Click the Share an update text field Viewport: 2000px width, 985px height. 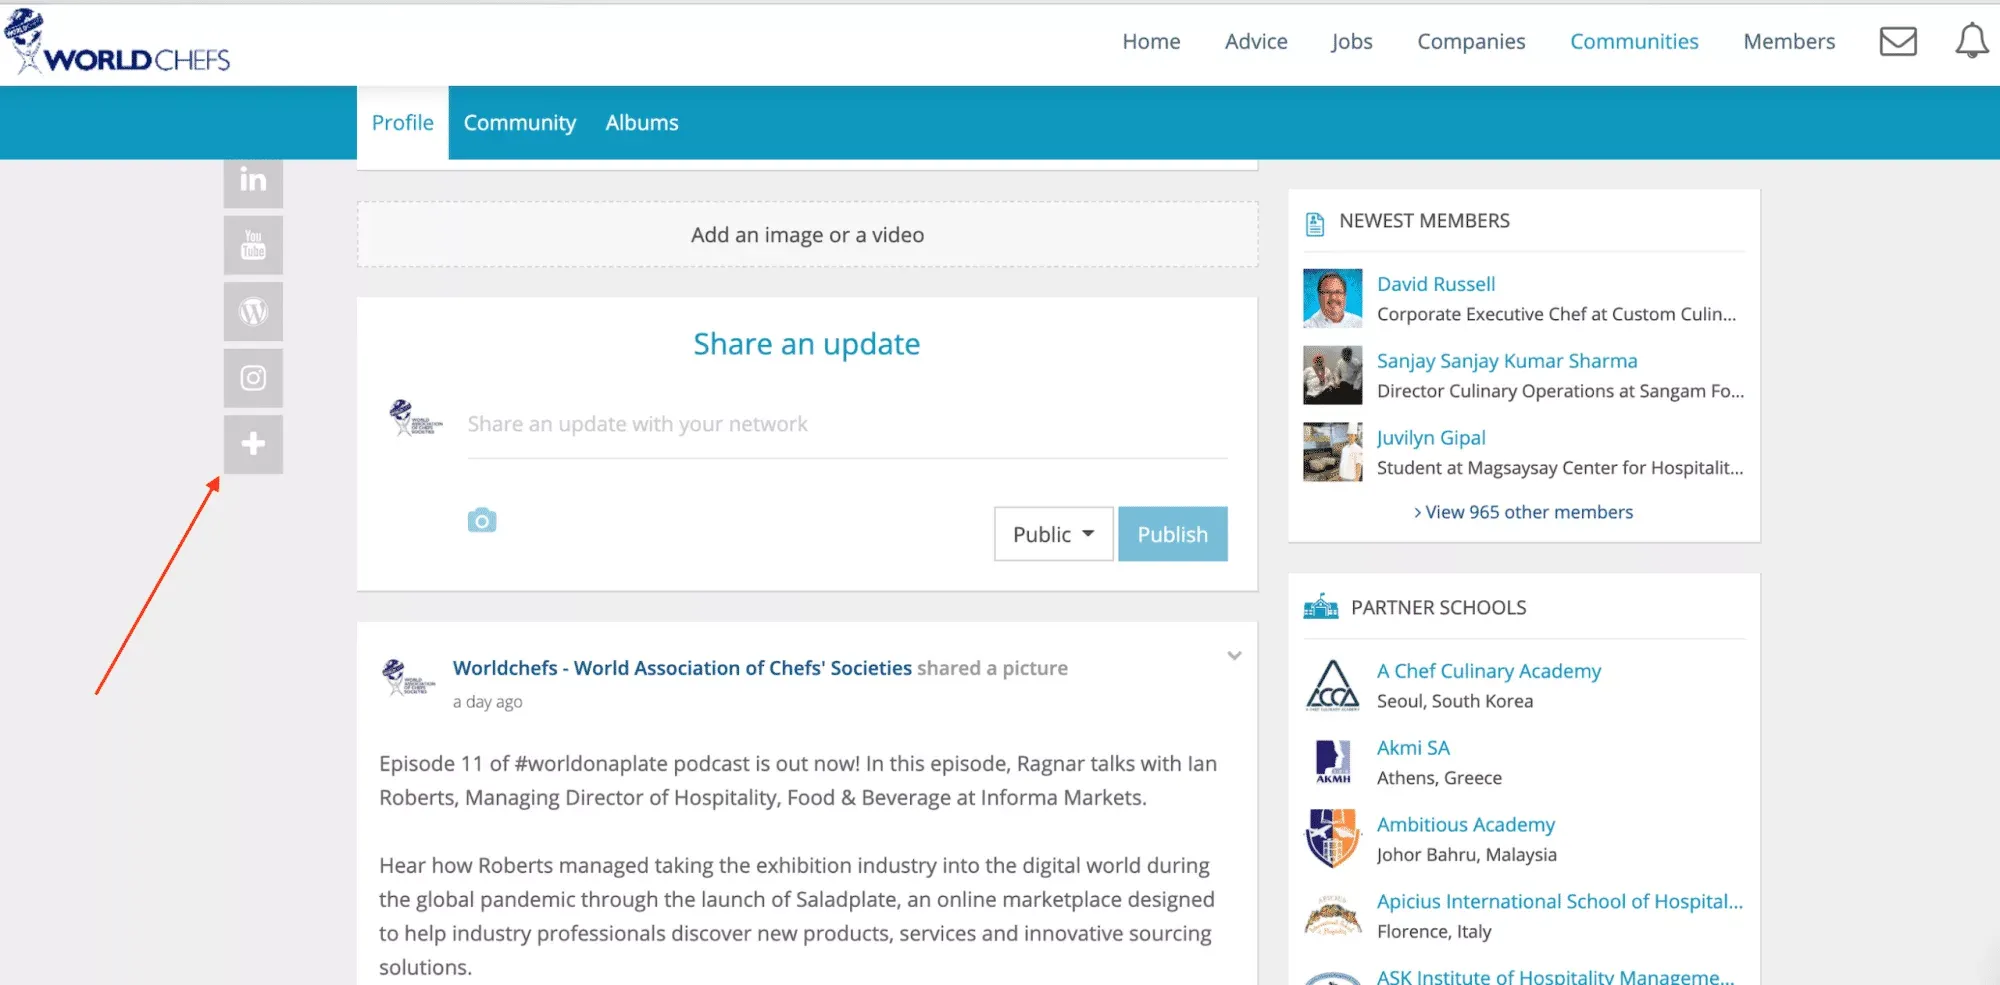pyautogui.click(x=846, y=425)
